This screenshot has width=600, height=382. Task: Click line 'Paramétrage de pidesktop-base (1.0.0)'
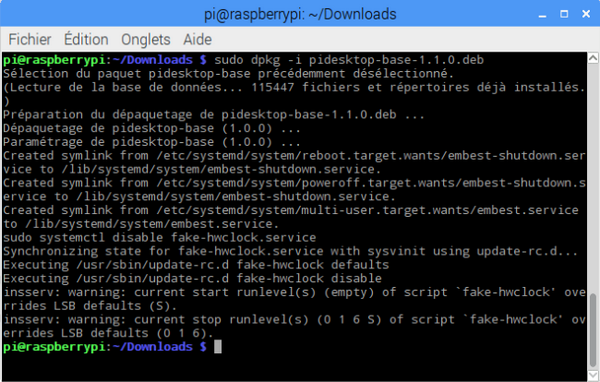click(x=152, y=142)
